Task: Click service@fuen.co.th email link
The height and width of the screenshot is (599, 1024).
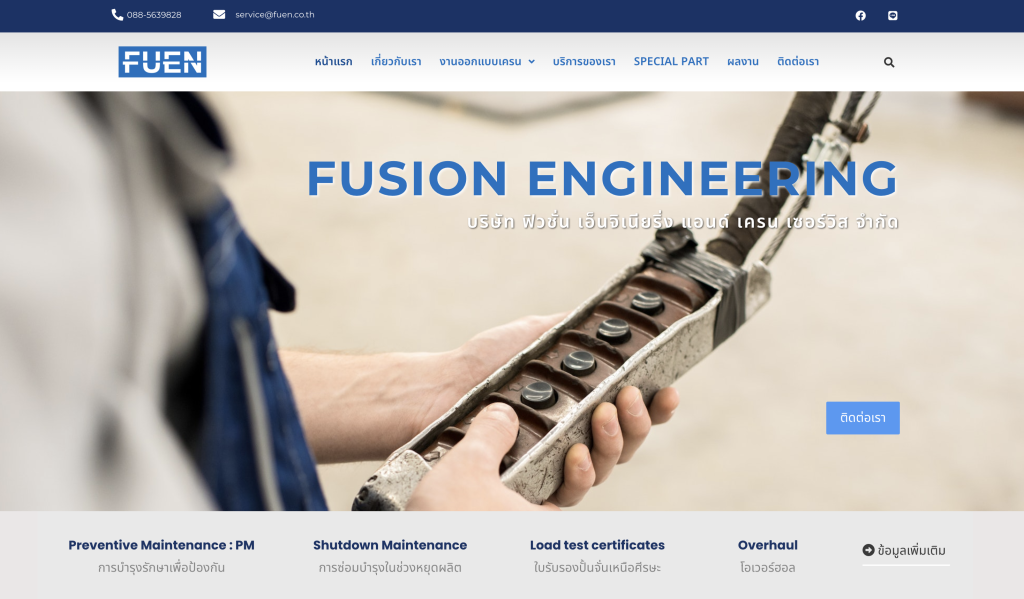Action: [x=275, y=14]
